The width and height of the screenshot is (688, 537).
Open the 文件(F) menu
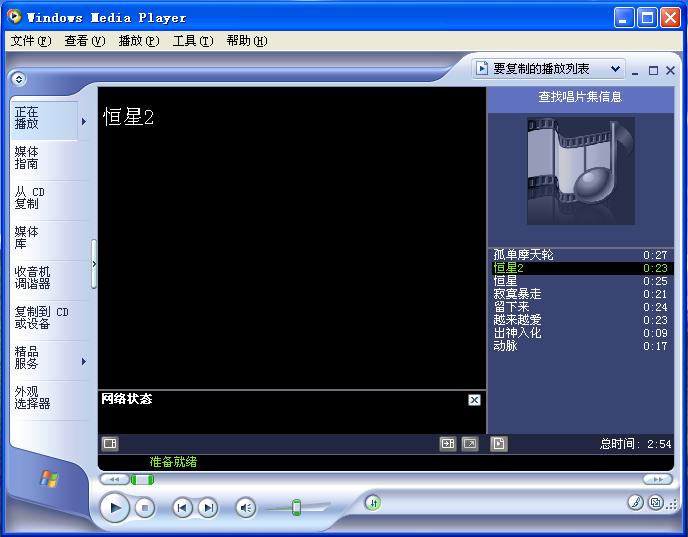pyautogui.click(x=31, y=41)
